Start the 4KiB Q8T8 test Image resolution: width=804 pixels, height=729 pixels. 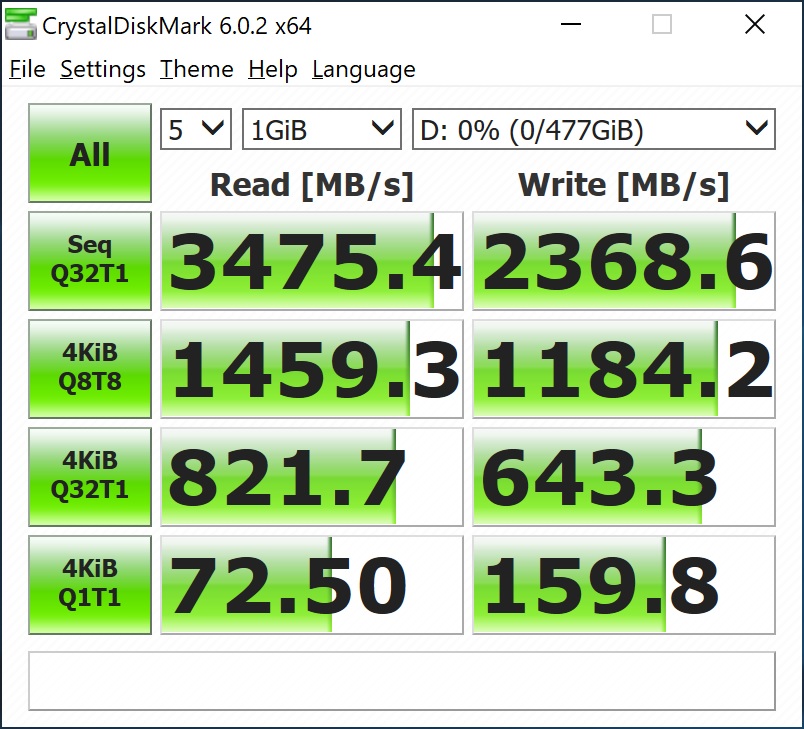tap(90, 369)
